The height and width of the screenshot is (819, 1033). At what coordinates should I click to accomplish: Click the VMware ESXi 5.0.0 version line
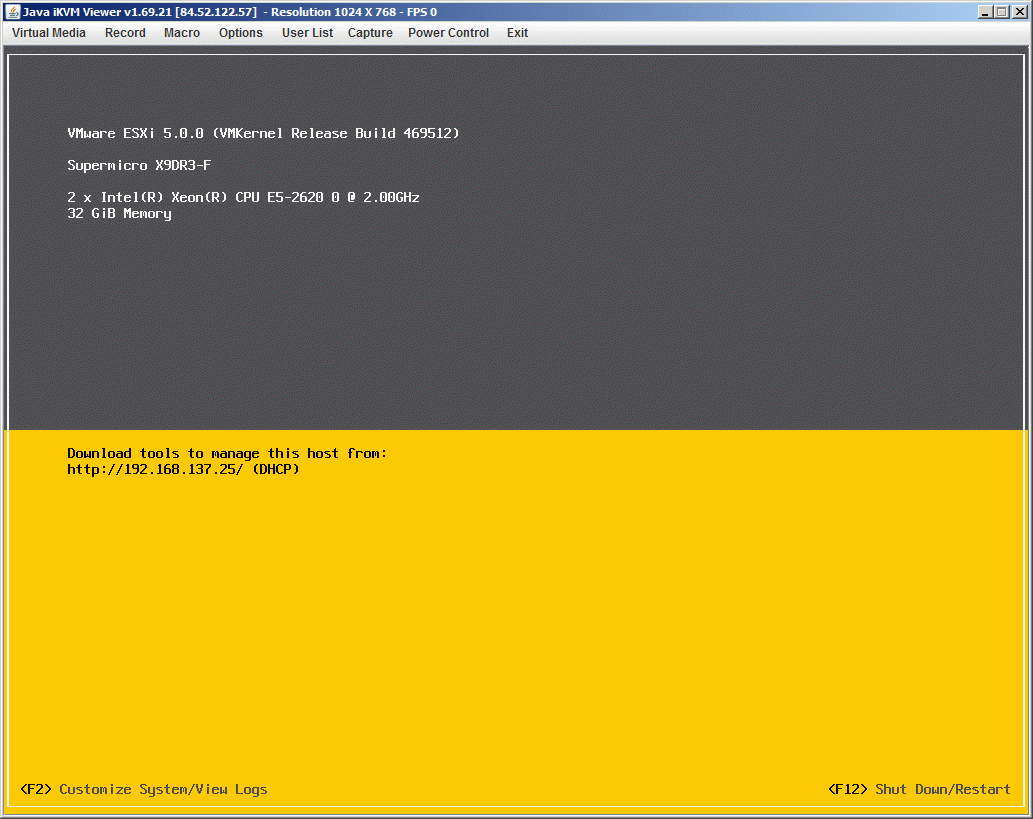click(x=263, y=133)
